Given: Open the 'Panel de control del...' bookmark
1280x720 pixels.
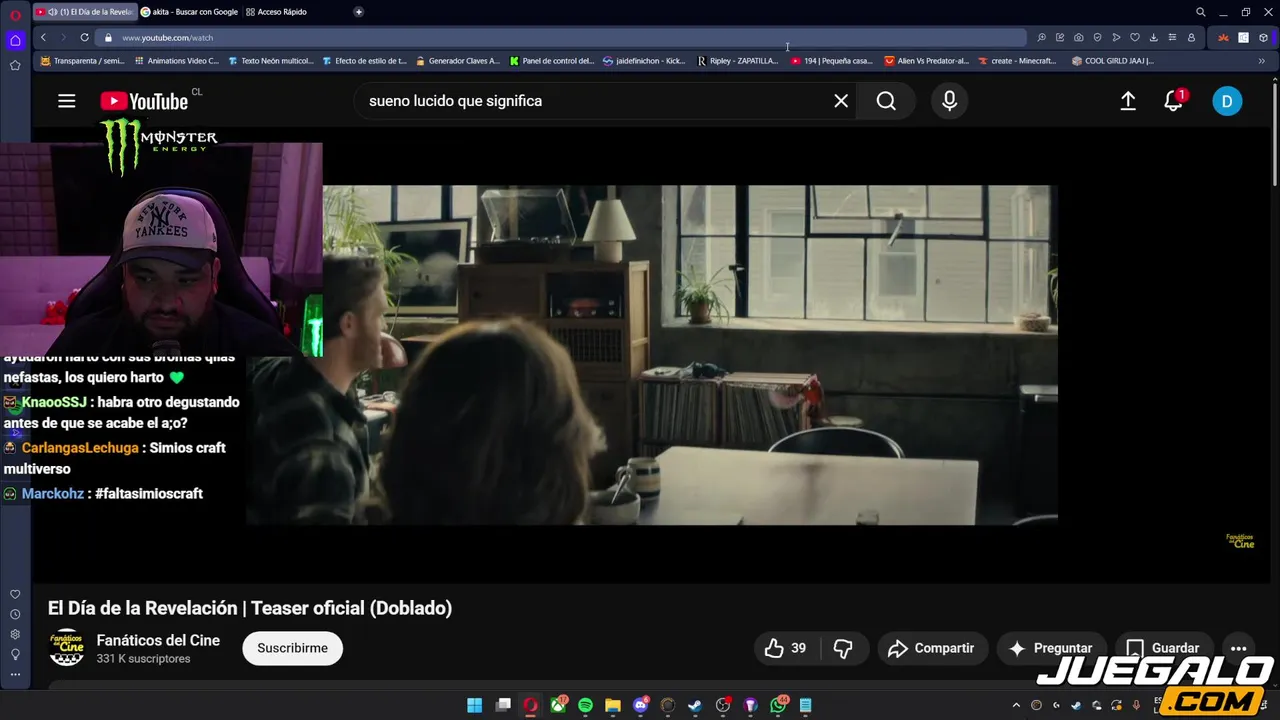Looking at the screenshot, I should click(551, 61).
